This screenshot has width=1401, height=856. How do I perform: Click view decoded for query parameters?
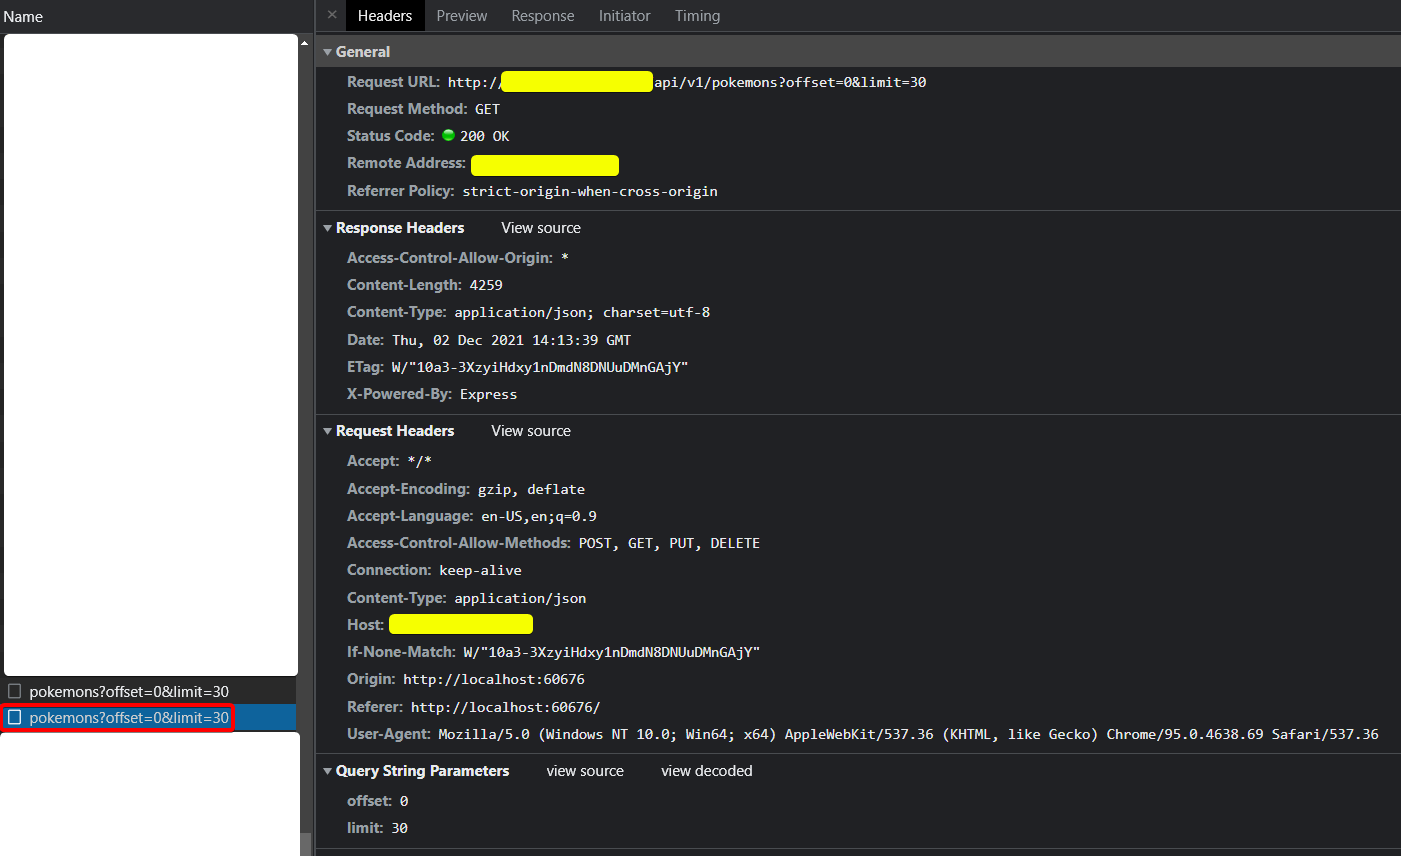point(706,771)
